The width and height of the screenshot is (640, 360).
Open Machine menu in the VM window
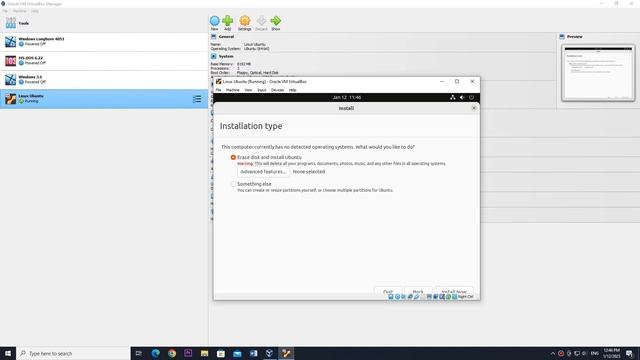pos(233,90)
